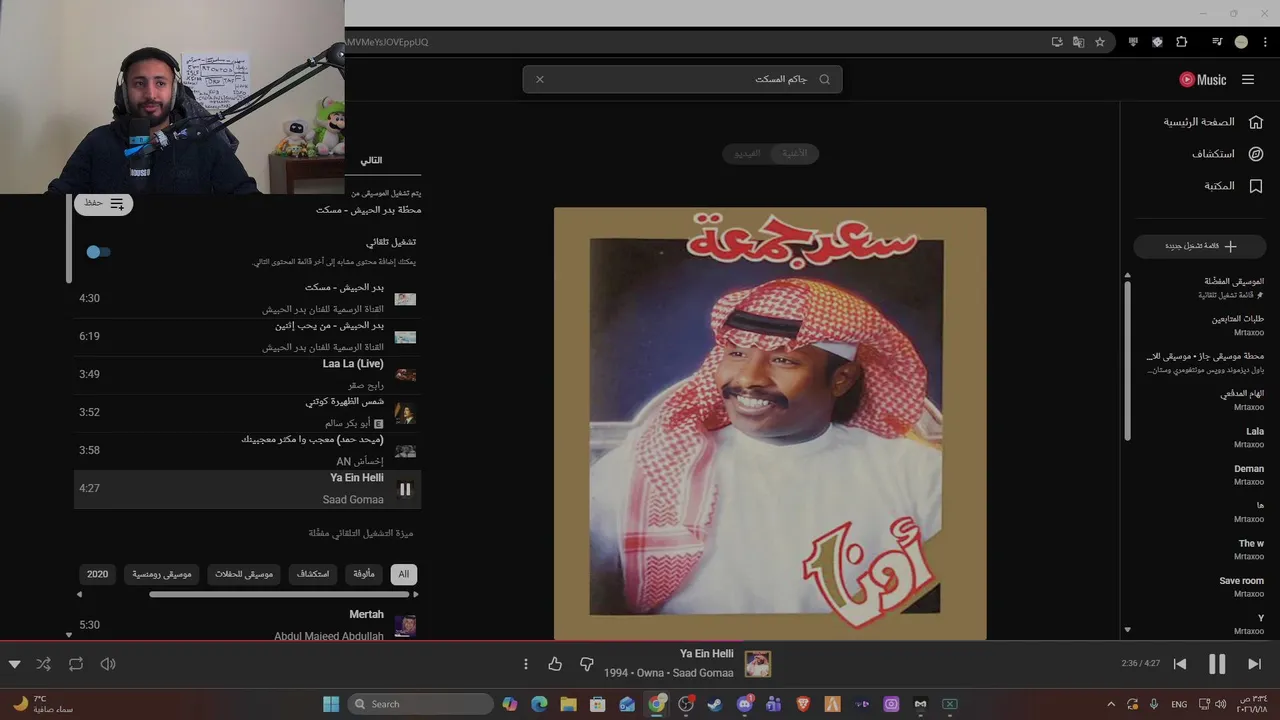Open المكتبة (Library) in sidebar
The image size is (1280, 720).
pos(1233,186)
